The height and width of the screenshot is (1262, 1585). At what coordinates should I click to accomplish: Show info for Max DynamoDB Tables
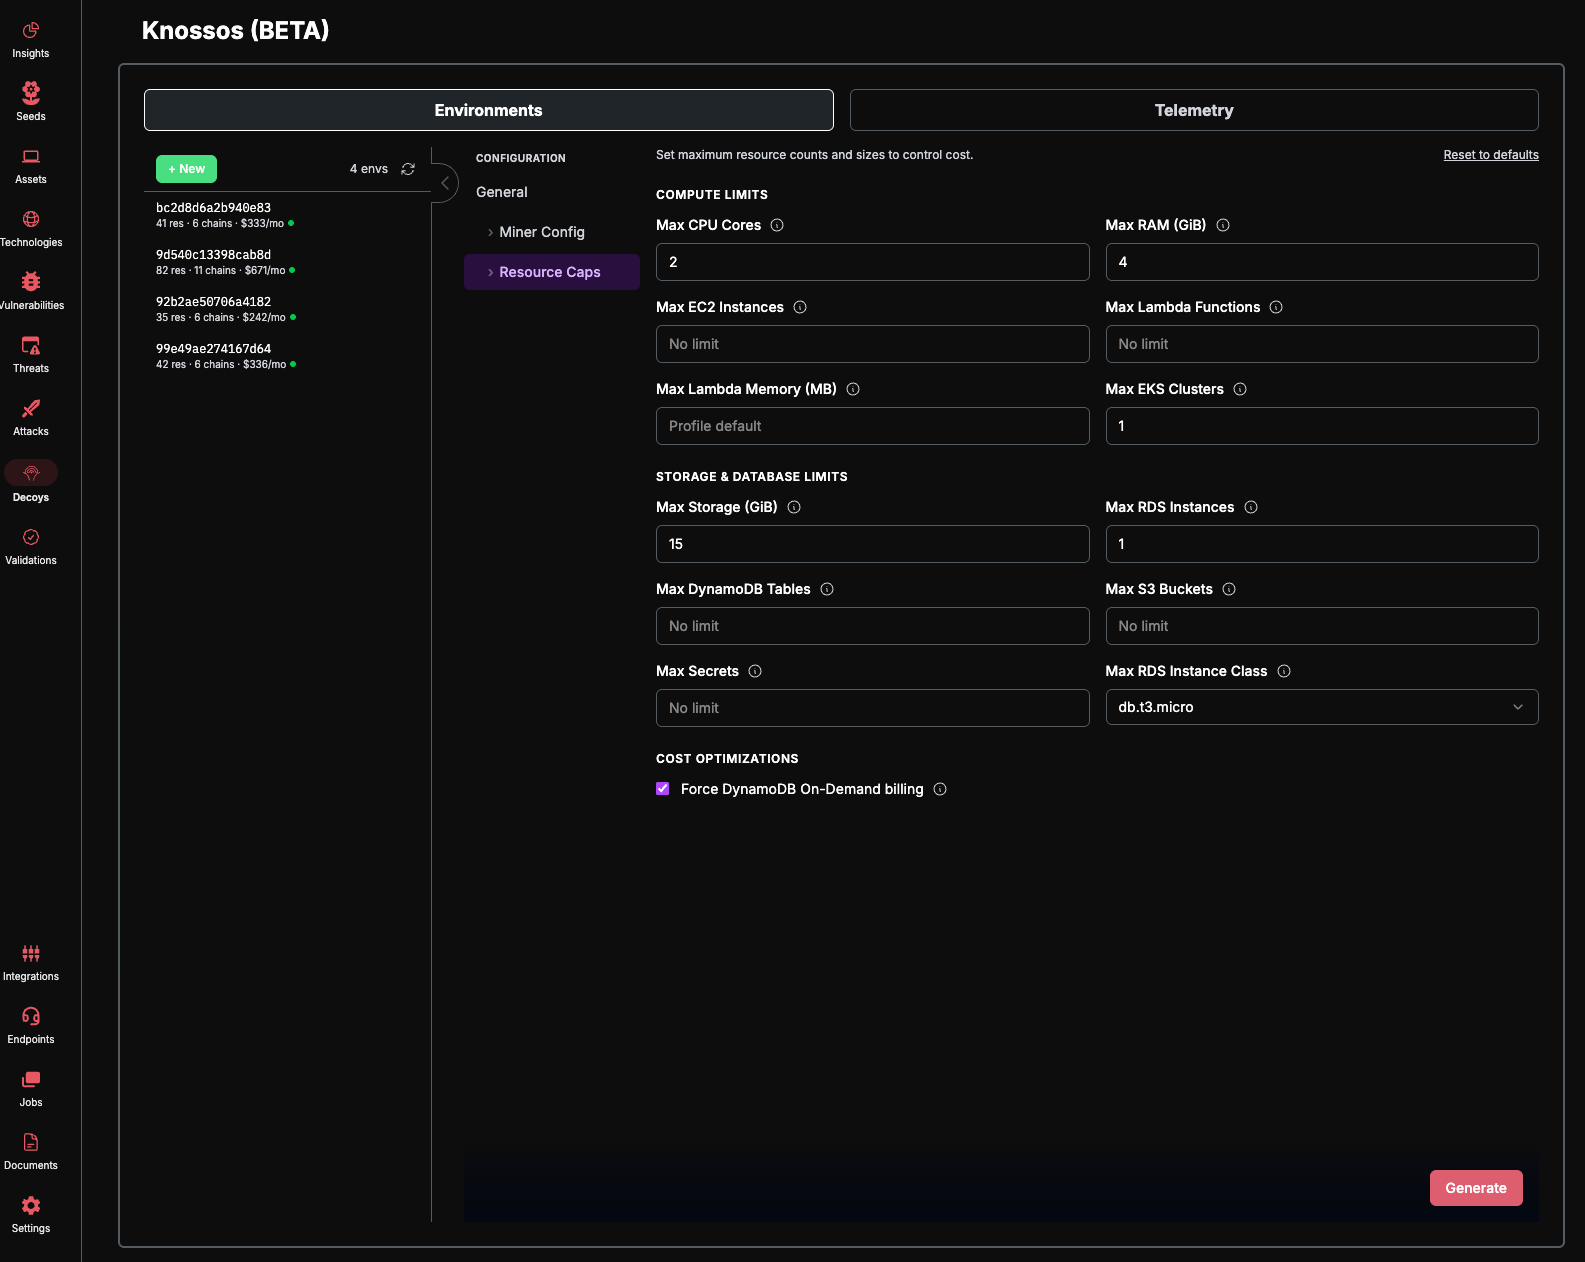tap(827, 589)
